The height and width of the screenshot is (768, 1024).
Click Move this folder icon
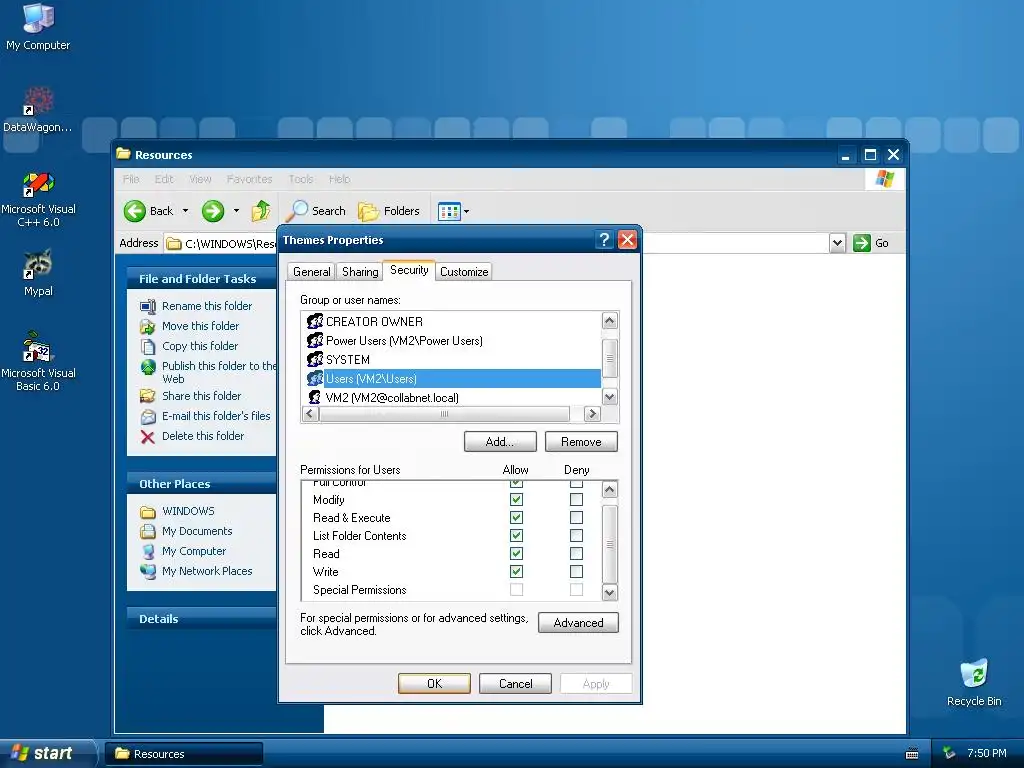[x=148, y=327]
